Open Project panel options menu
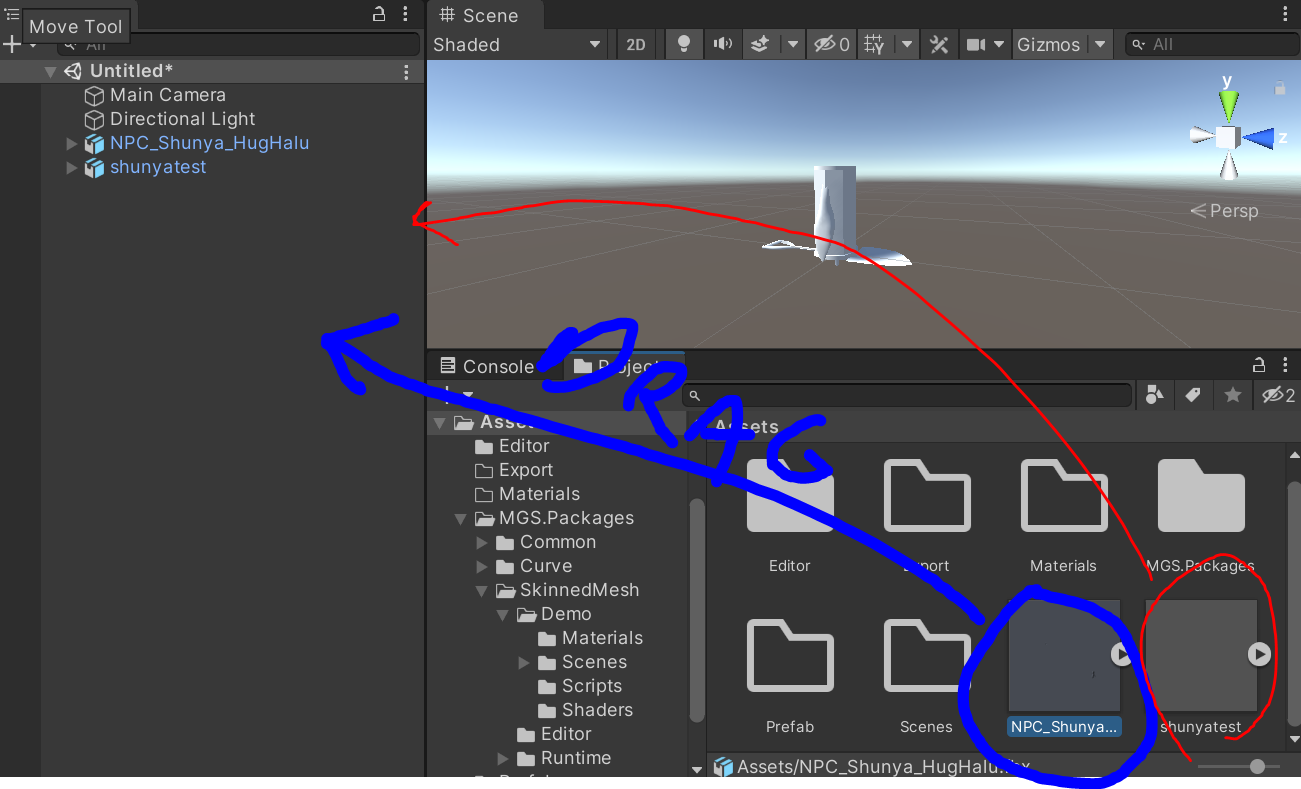 (1286, 365)
